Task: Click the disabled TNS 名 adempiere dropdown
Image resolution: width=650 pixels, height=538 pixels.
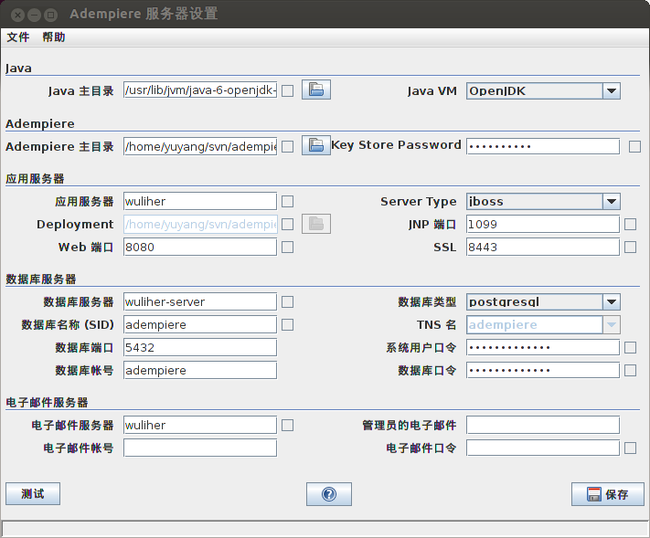Action: 543,325
